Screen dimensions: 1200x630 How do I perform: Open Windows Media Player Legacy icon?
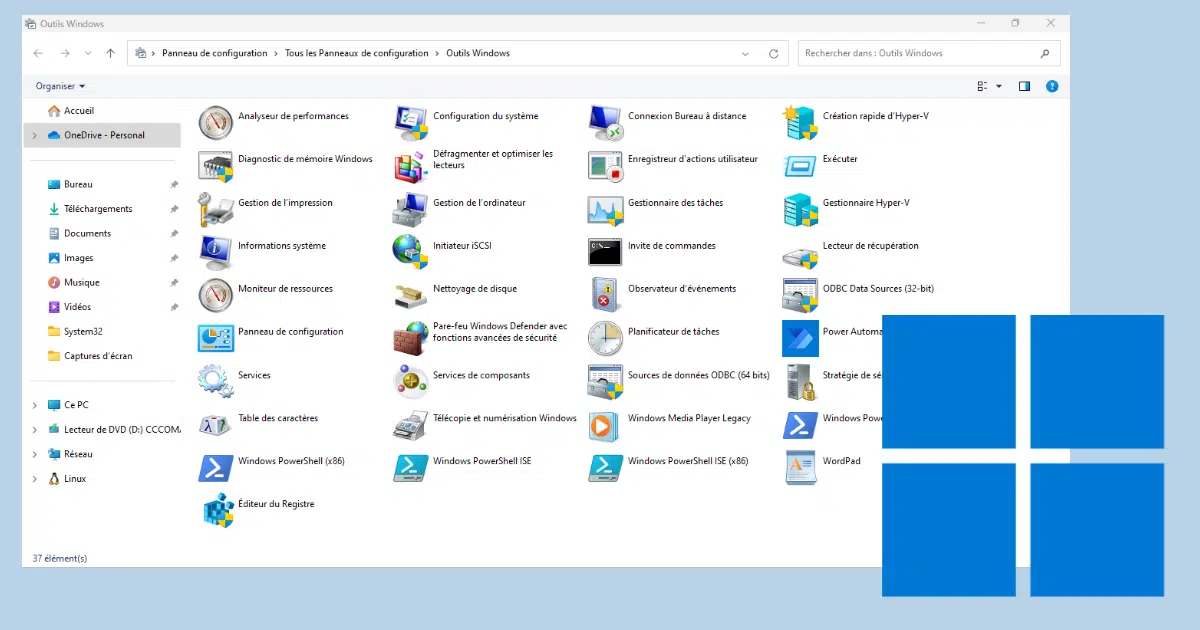pos(605,424)
